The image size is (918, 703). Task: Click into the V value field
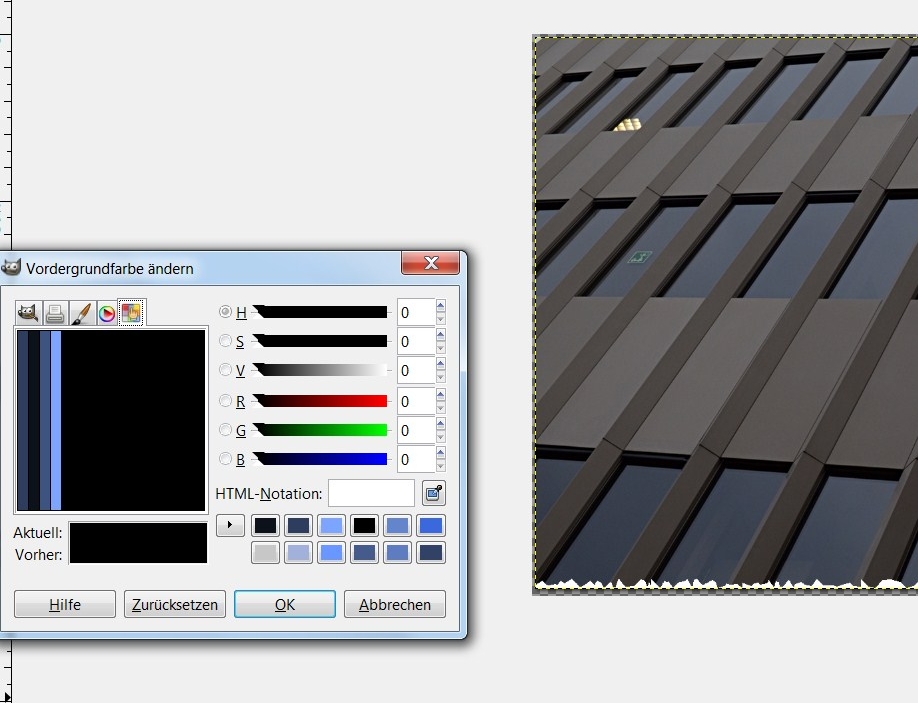[416, 371]
